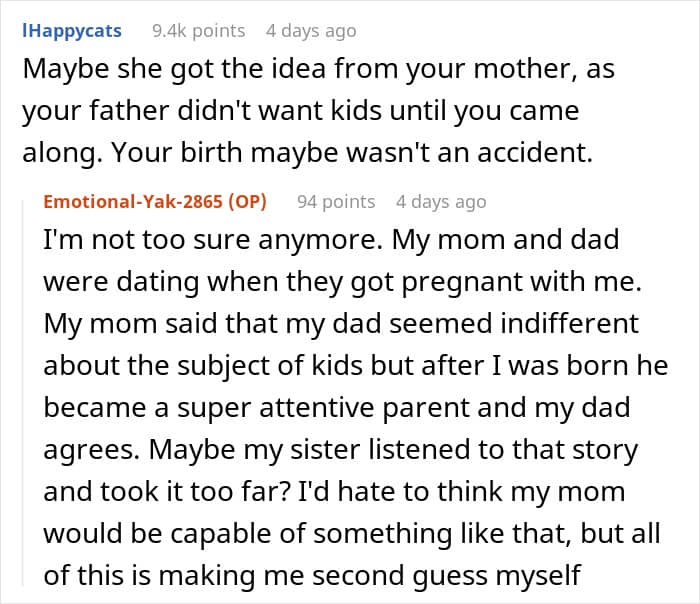Click the line 'agrees. Maybe my sister listened'
Screen dimensions: 700x604
pyautogui.click(x=341, y=450)
